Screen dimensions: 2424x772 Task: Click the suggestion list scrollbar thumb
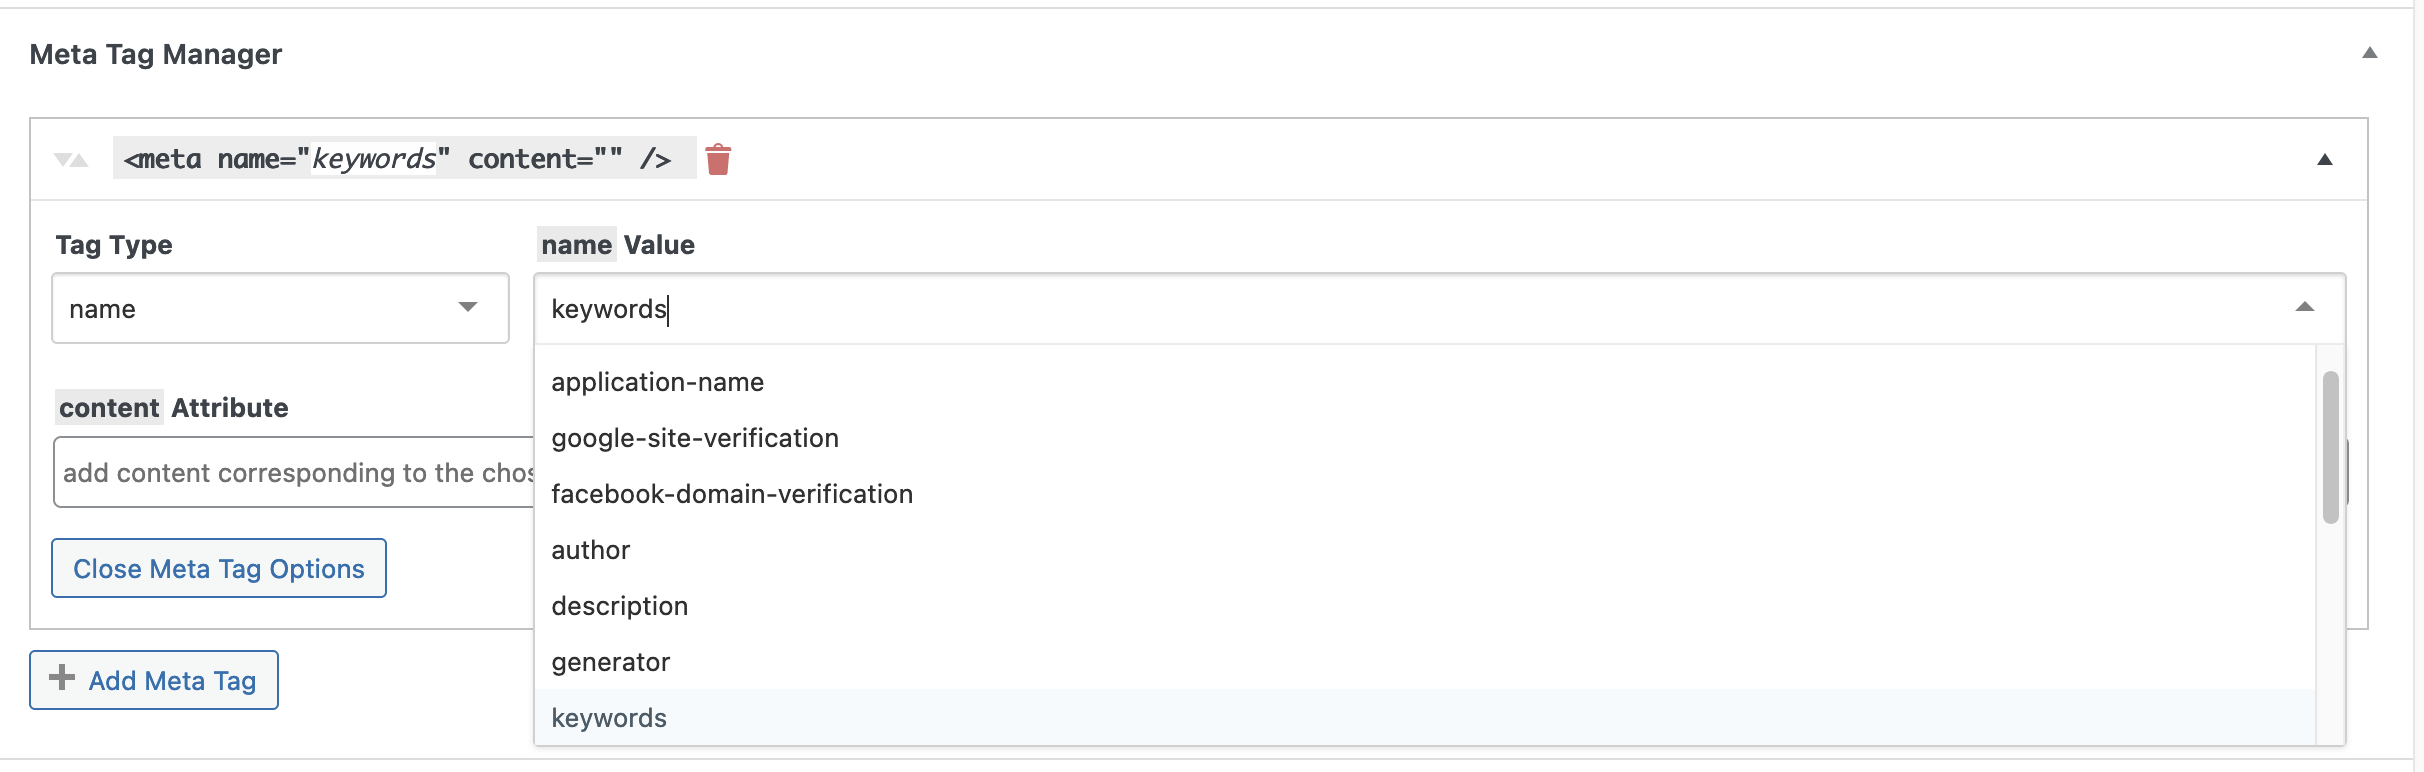coord(2331,447)
